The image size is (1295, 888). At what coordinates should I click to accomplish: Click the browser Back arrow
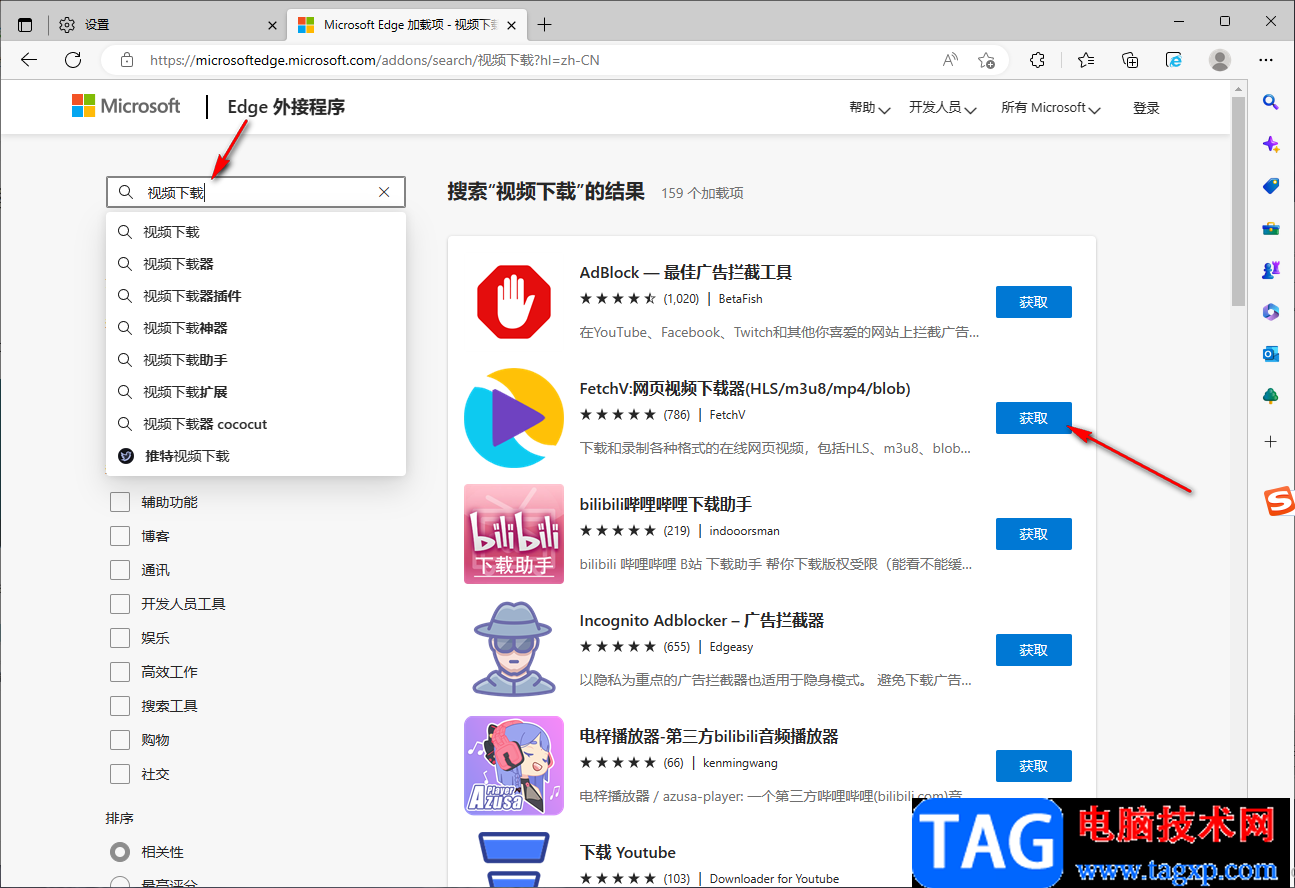29,60
